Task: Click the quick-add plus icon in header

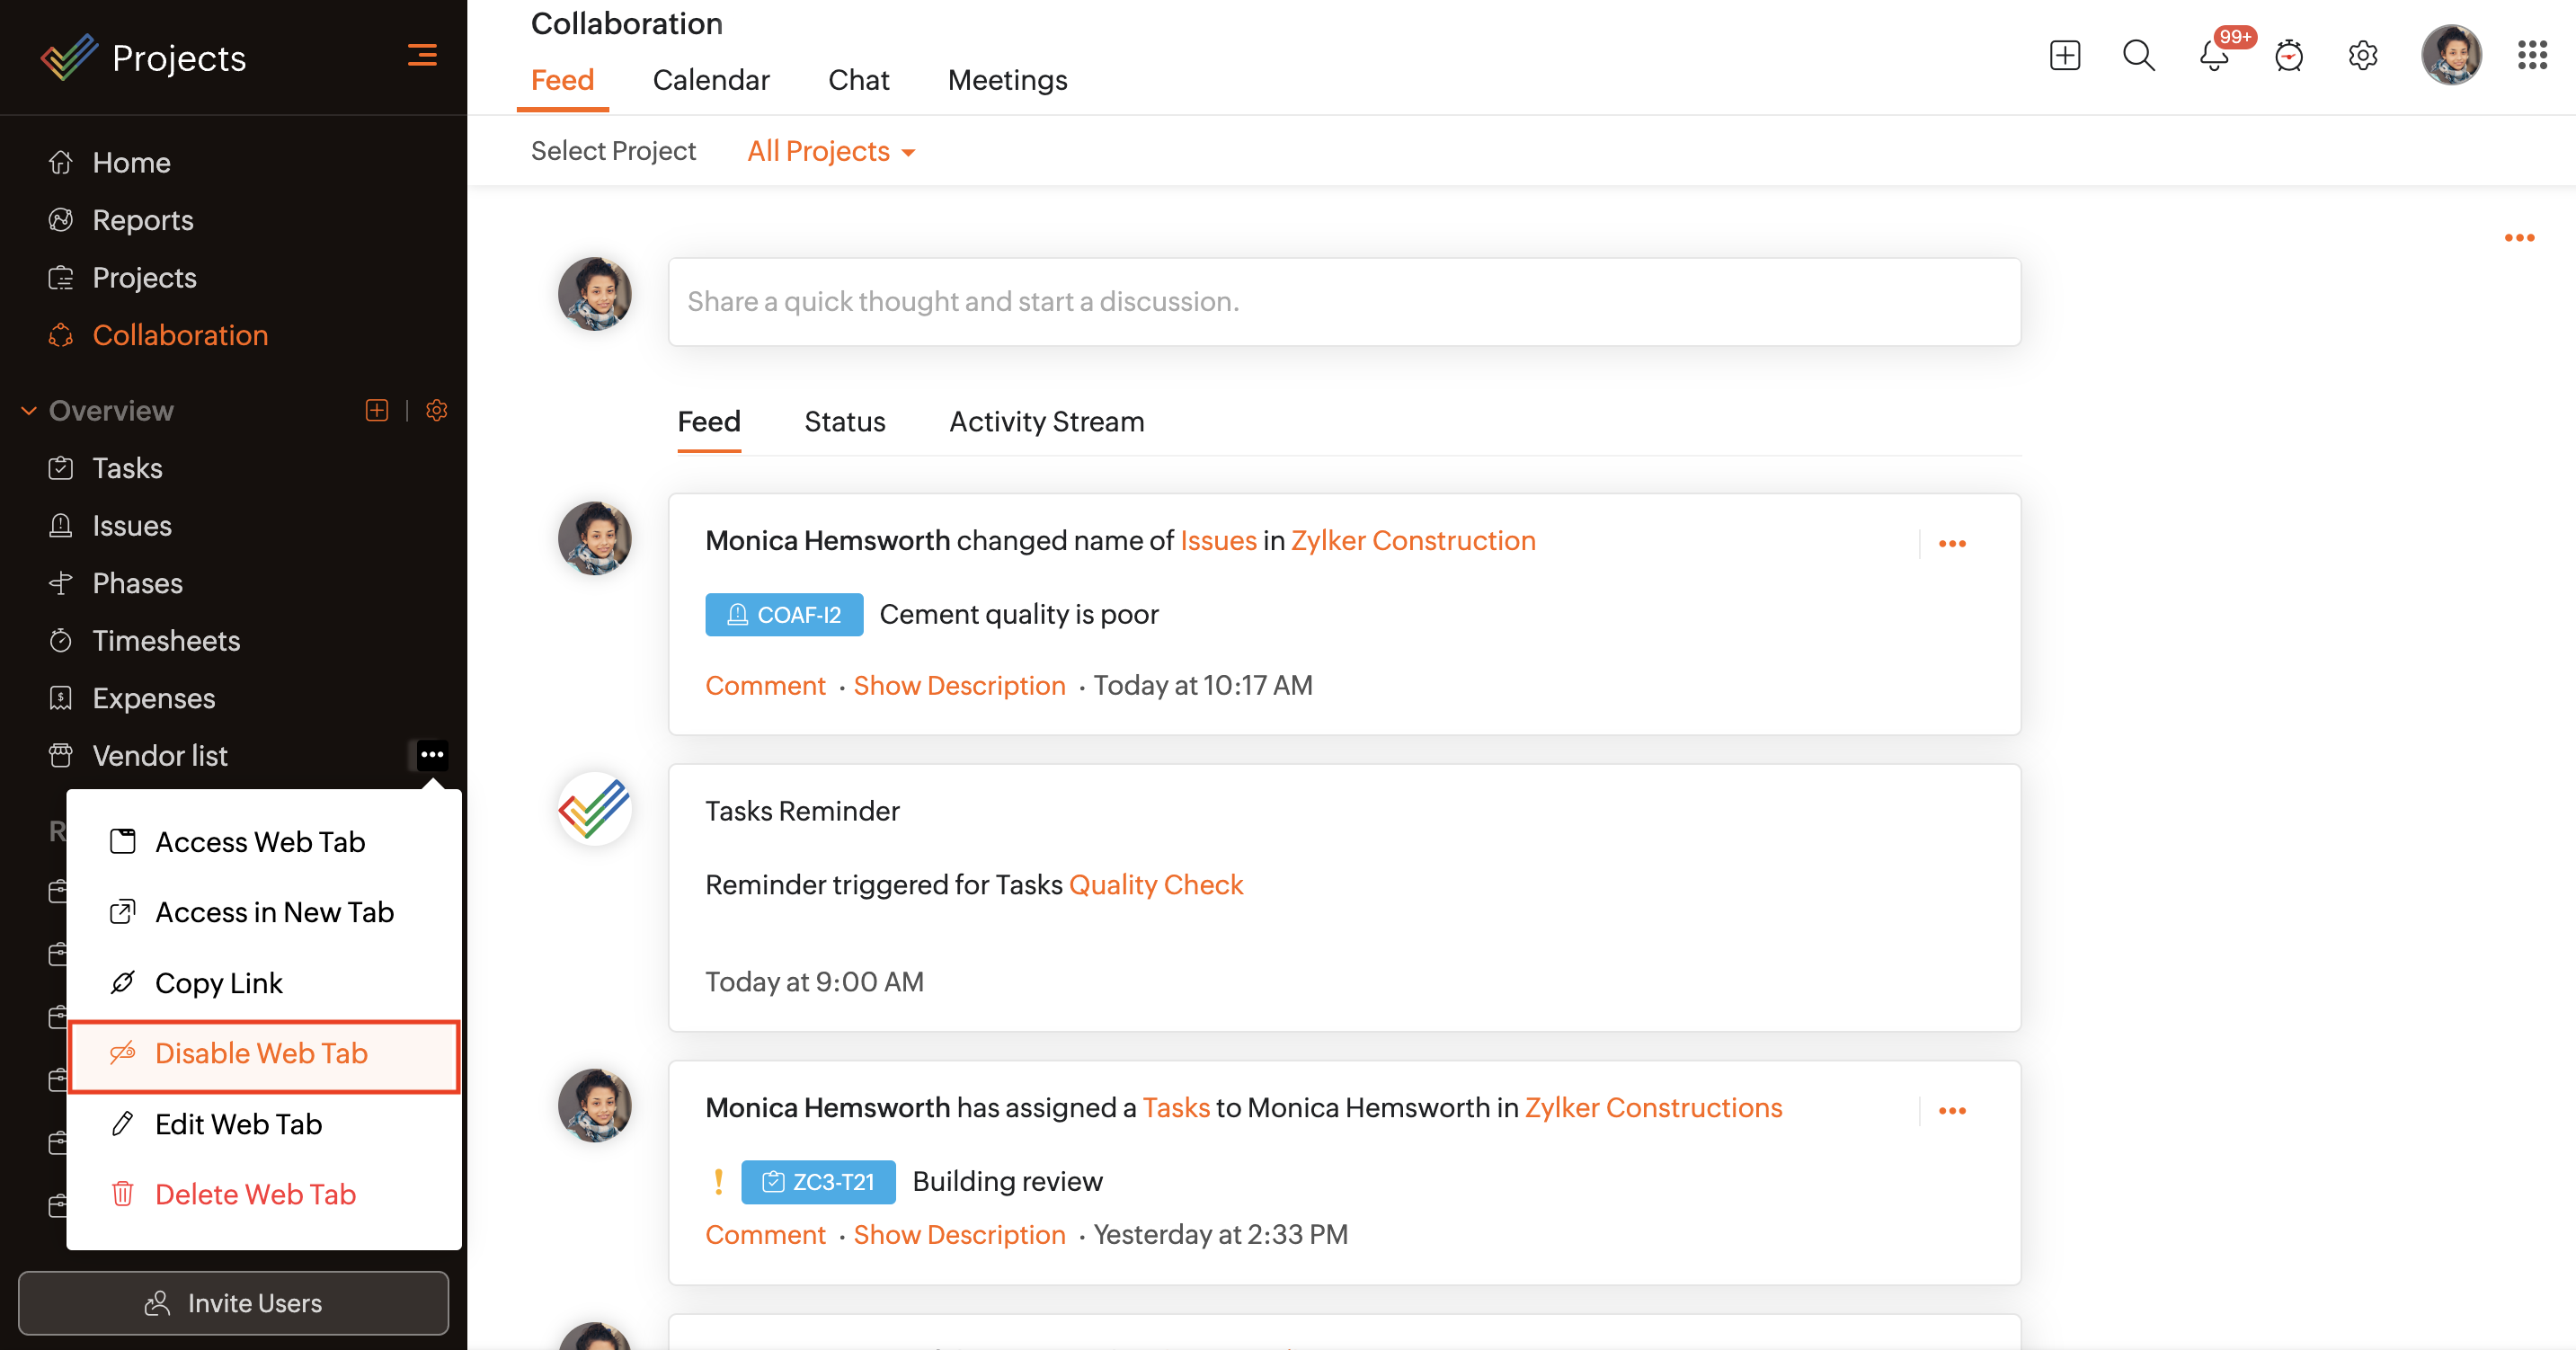Action: tap(2064, 56)
